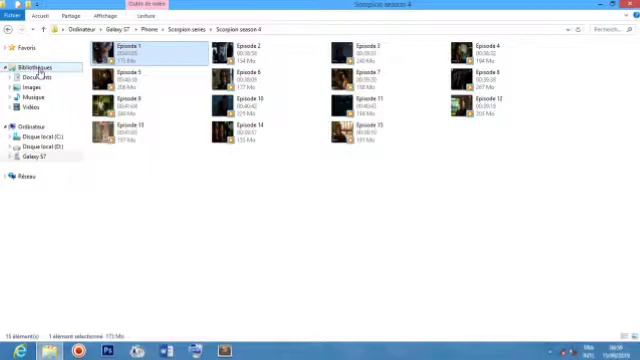Select Favoris in navigation pane
The width and height of the screenshot is (640, 360).
(x=27, y=48)
